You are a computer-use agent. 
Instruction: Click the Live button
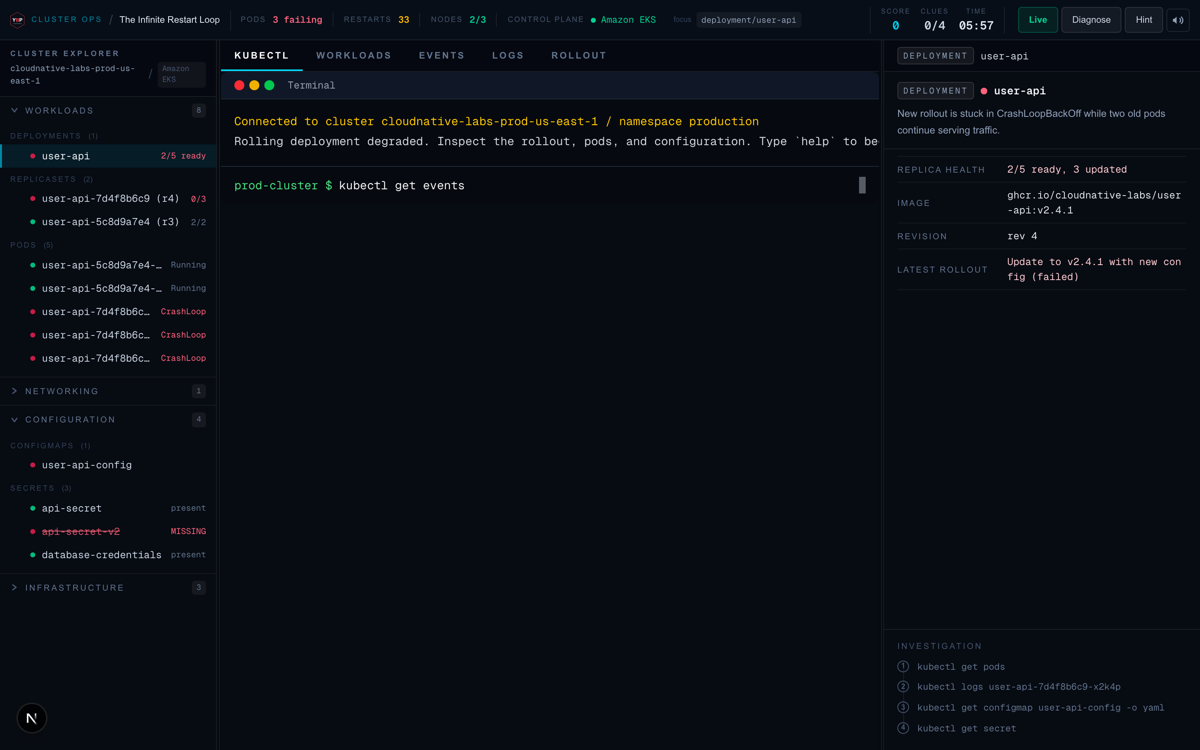1038,20
